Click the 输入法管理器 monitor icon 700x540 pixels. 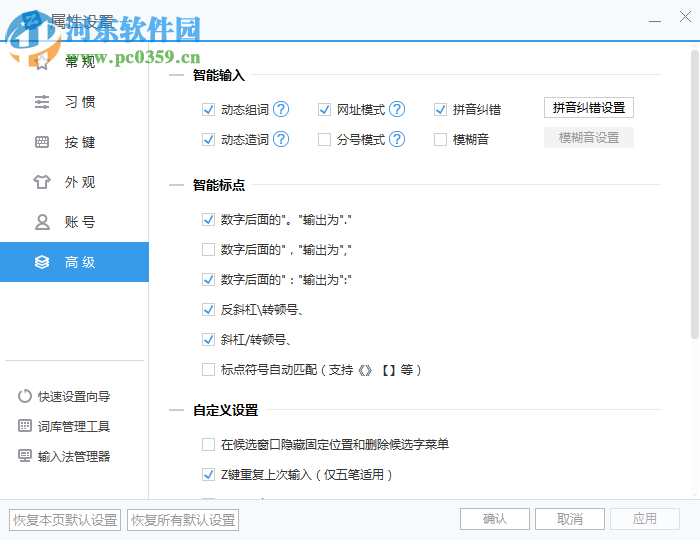25,456
